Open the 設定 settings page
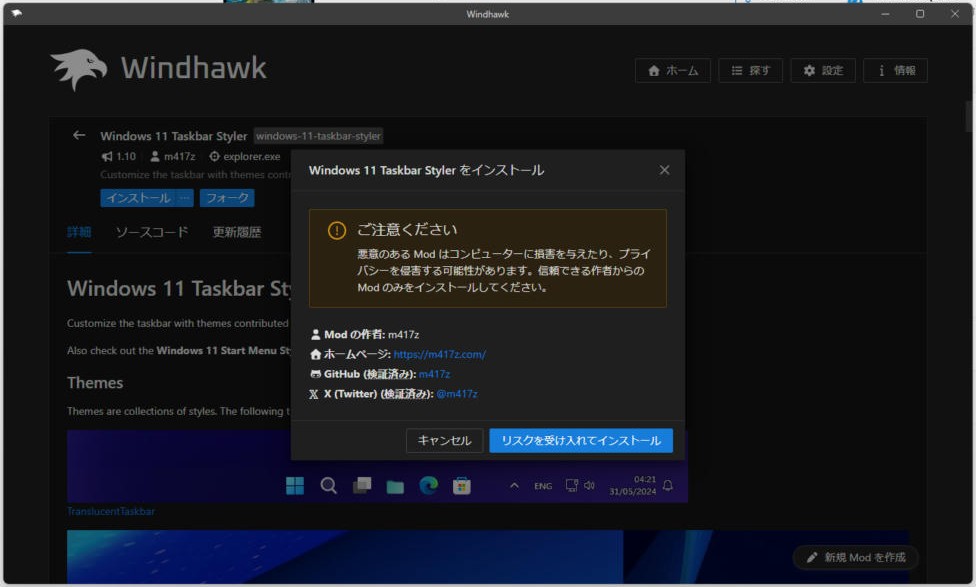976x587 pixels. [x=823, y=70]
